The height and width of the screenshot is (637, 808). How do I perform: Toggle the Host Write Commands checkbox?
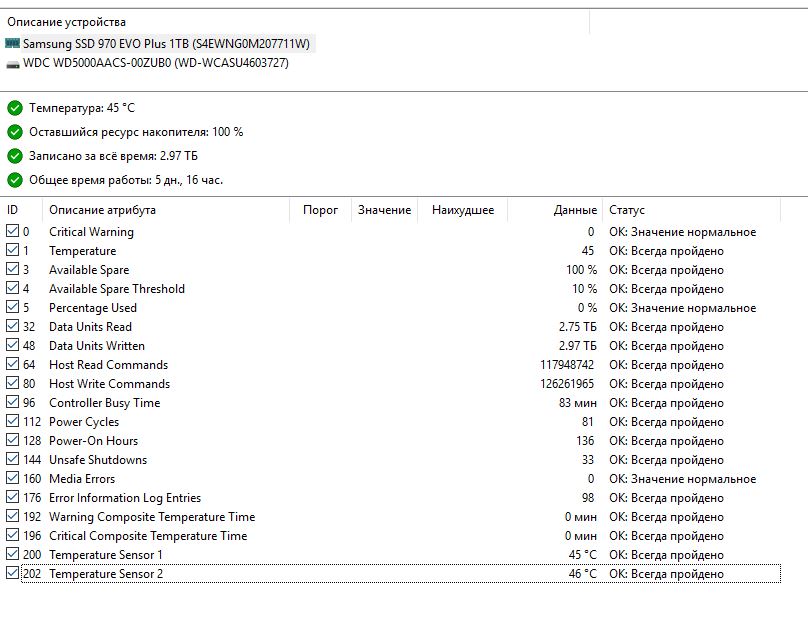12,383
